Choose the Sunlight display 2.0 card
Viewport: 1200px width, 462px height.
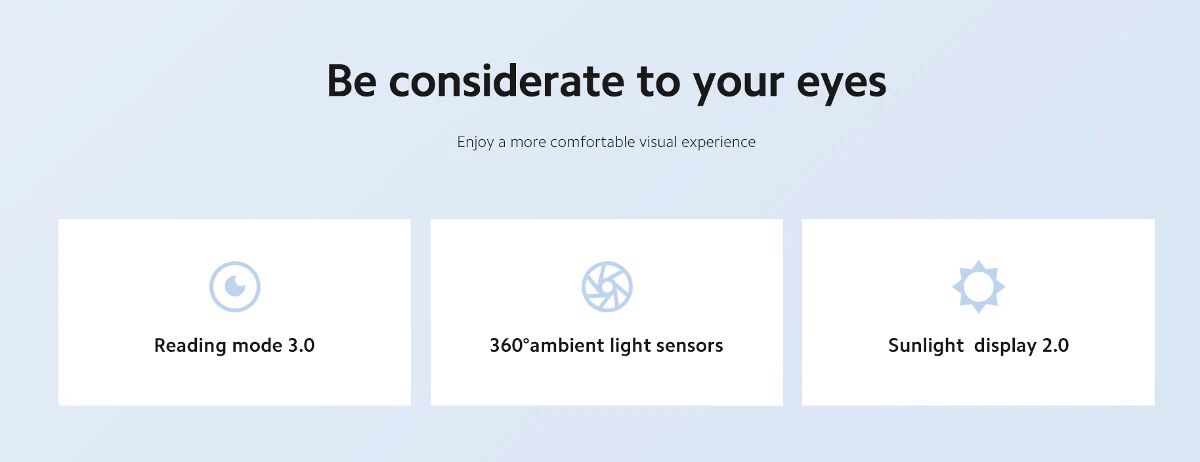click(978, 312)
